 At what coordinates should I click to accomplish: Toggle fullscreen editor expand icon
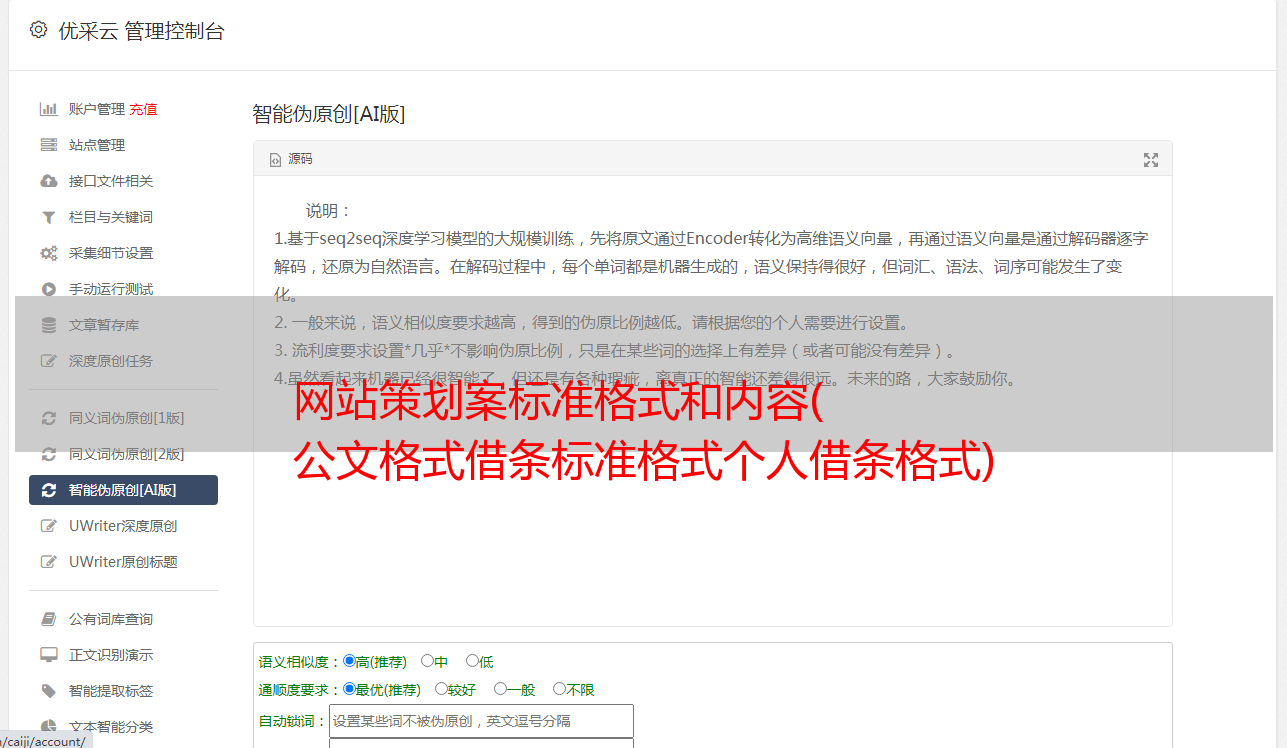pos(1151,160)
